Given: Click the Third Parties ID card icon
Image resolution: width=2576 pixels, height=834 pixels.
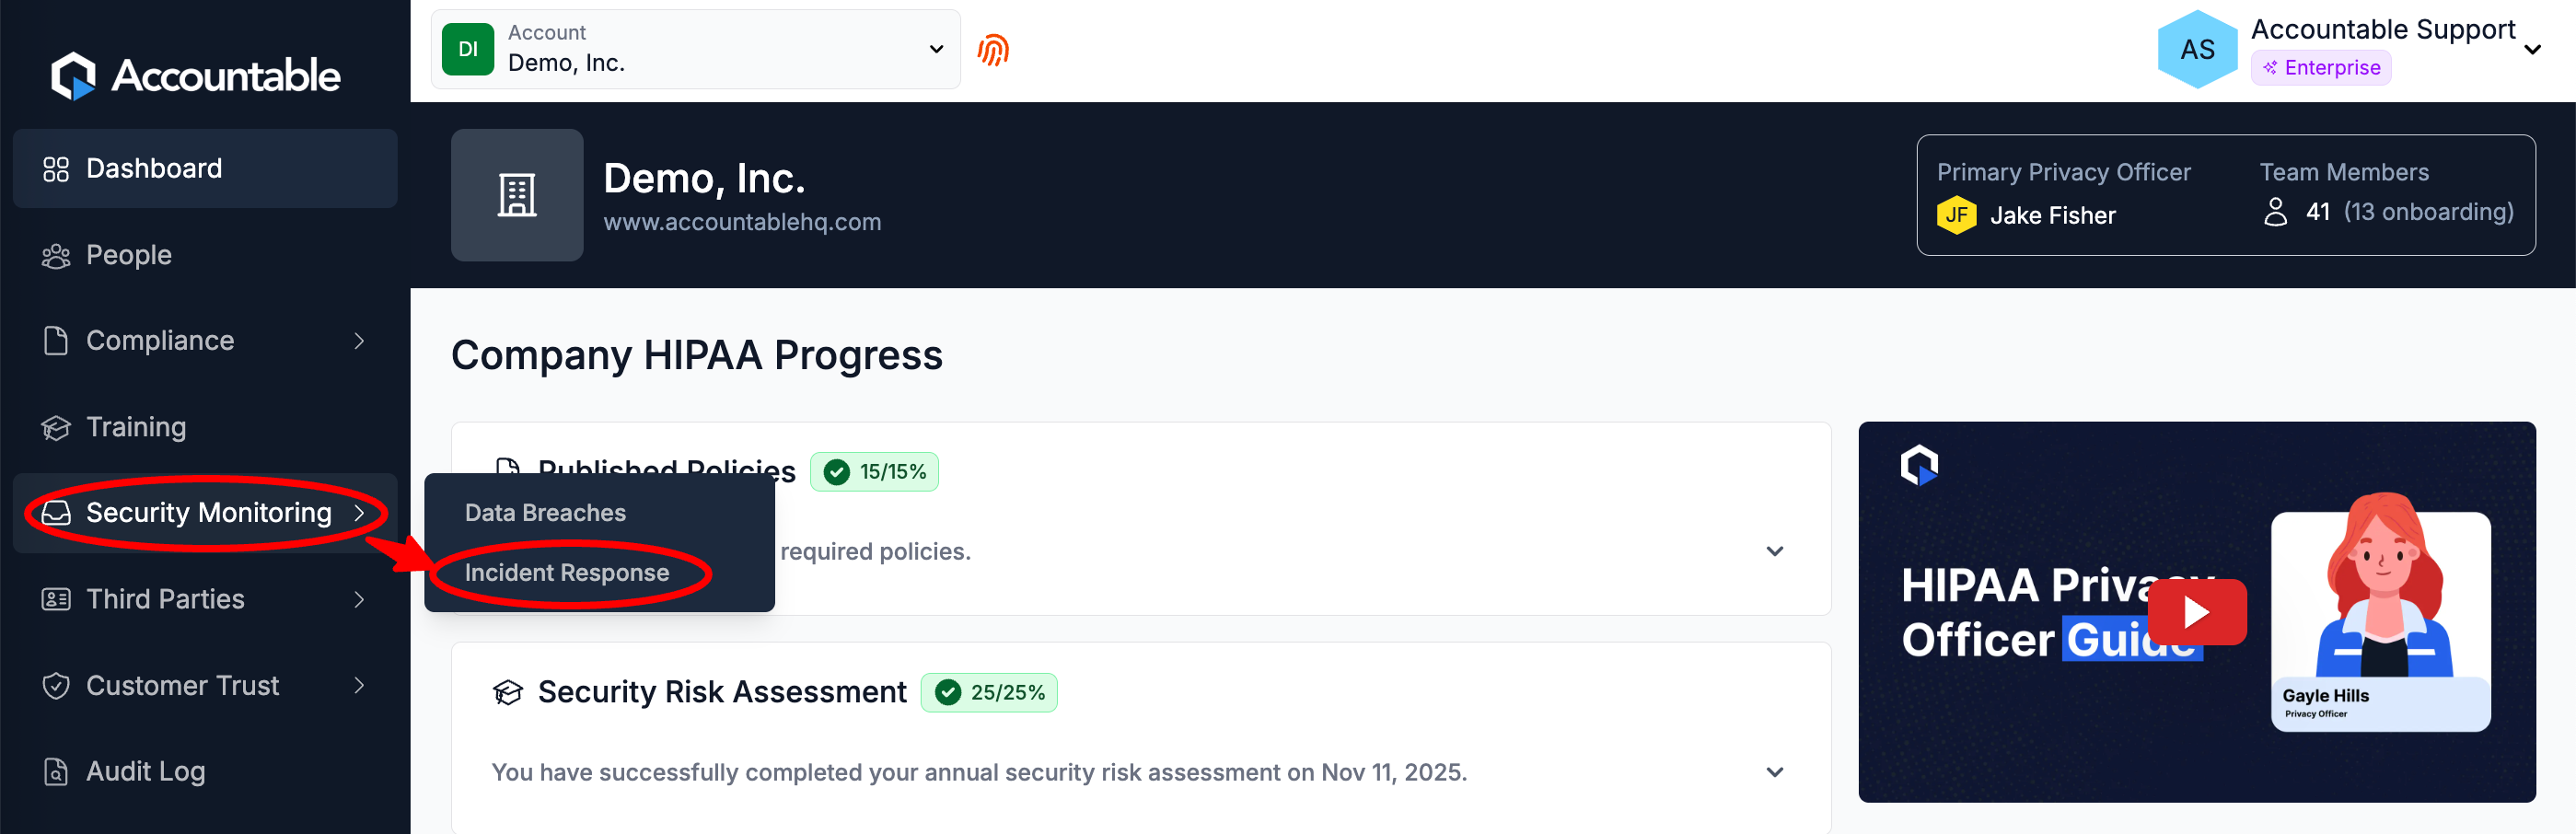Looking at the screenshot, I should [x=56, y=600].
